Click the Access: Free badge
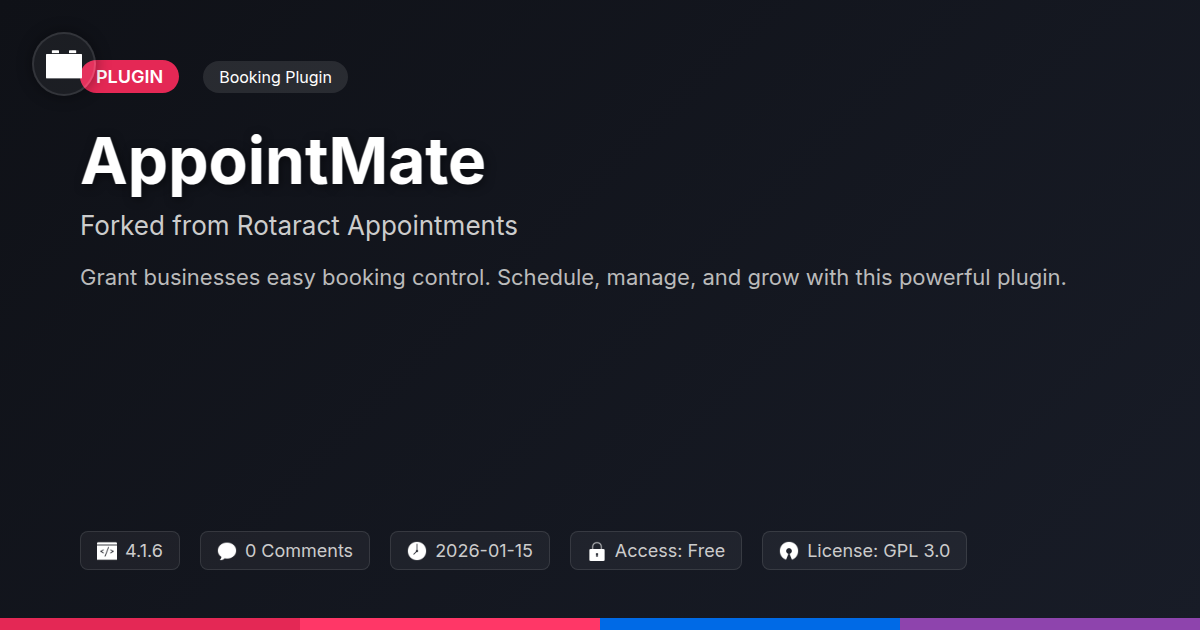Screen dimensions: 1200x630 pos(656,551)
